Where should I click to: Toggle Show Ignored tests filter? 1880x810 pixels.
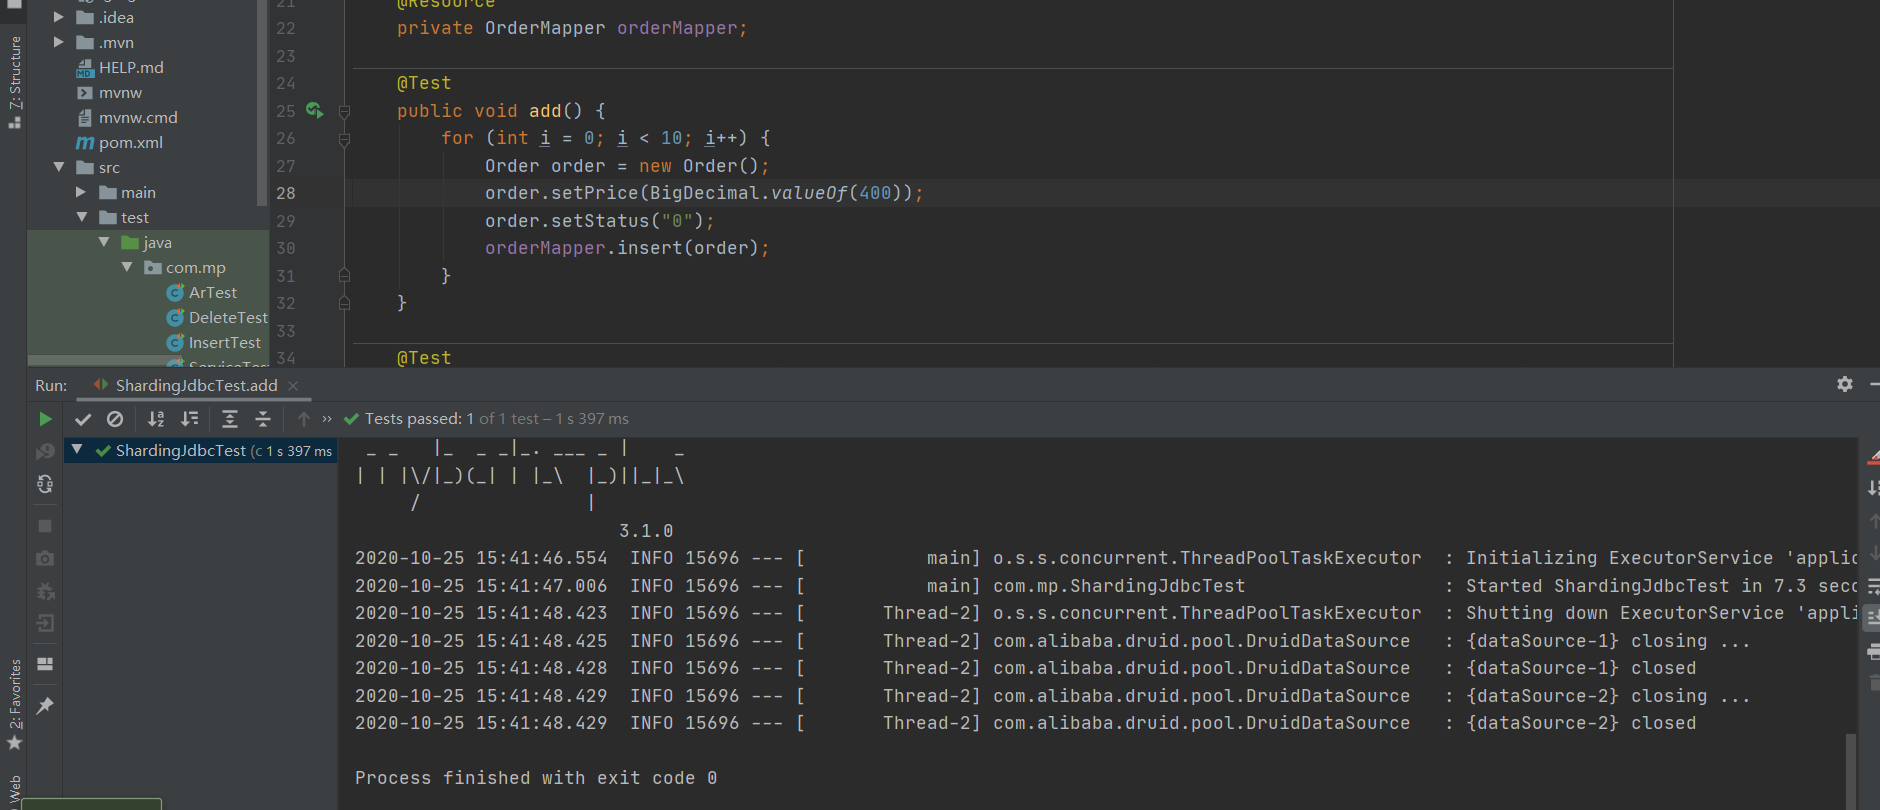point(115,419)
